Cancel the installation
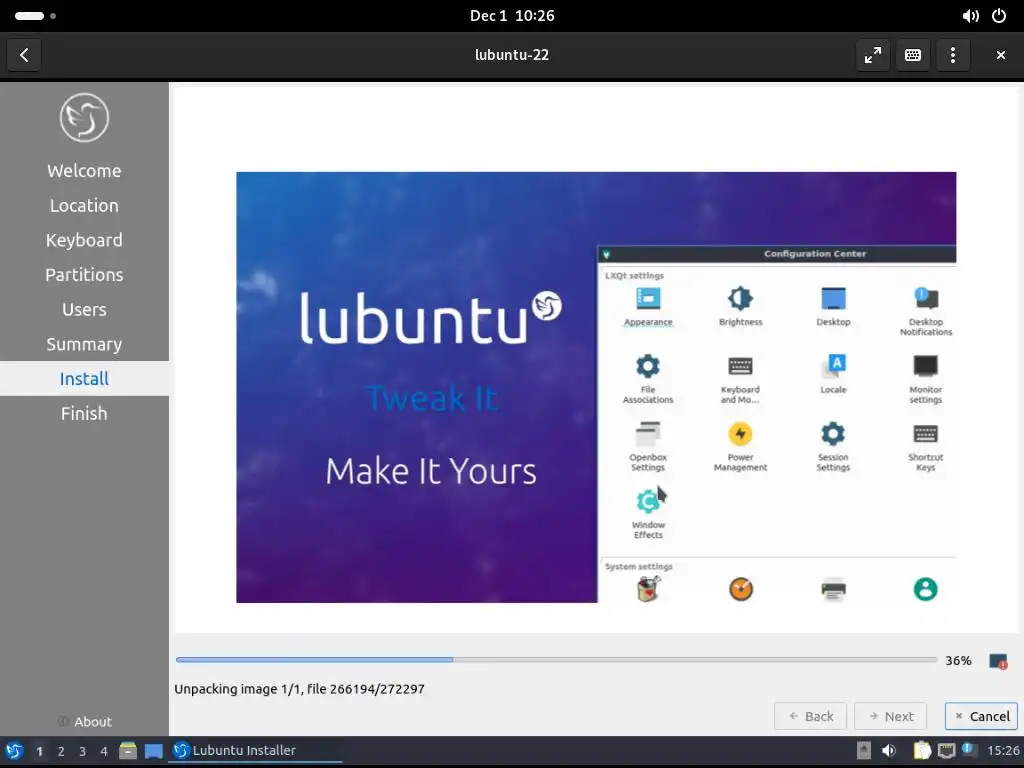Screen dimensions: 1024x768 tap(982, 716)
